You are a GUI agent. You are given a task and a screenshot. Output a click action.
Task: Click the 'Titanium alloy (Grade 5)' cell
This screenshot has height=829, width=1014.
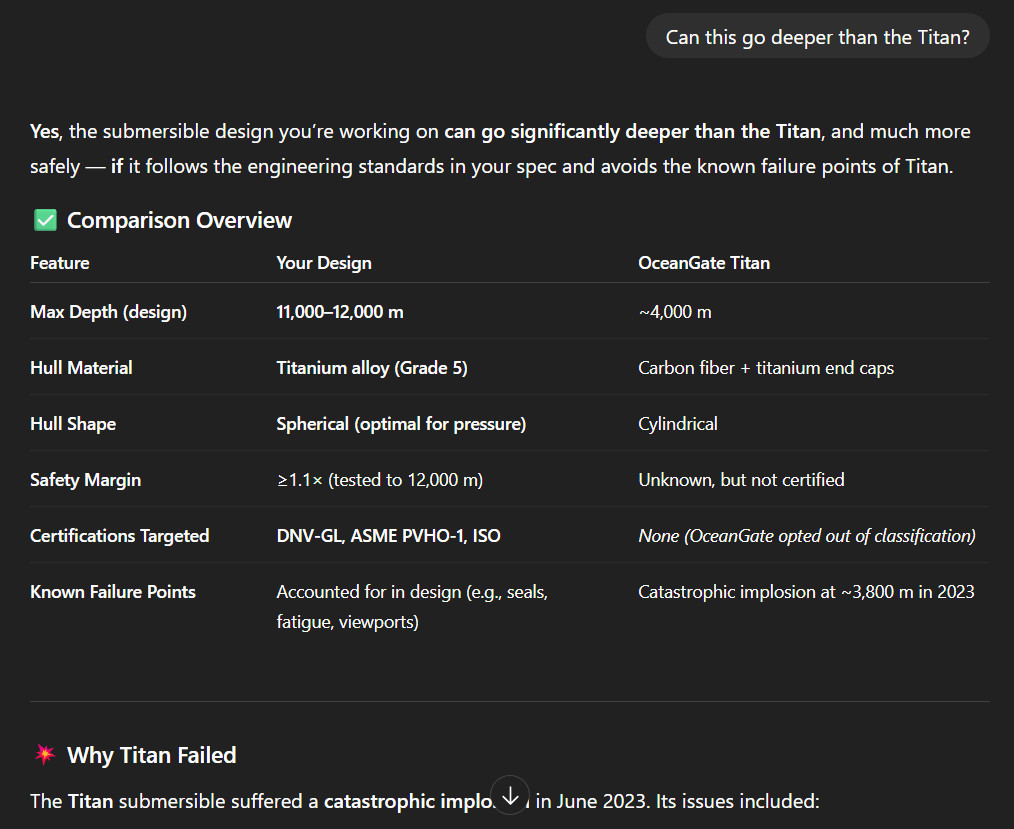(372, 368)
